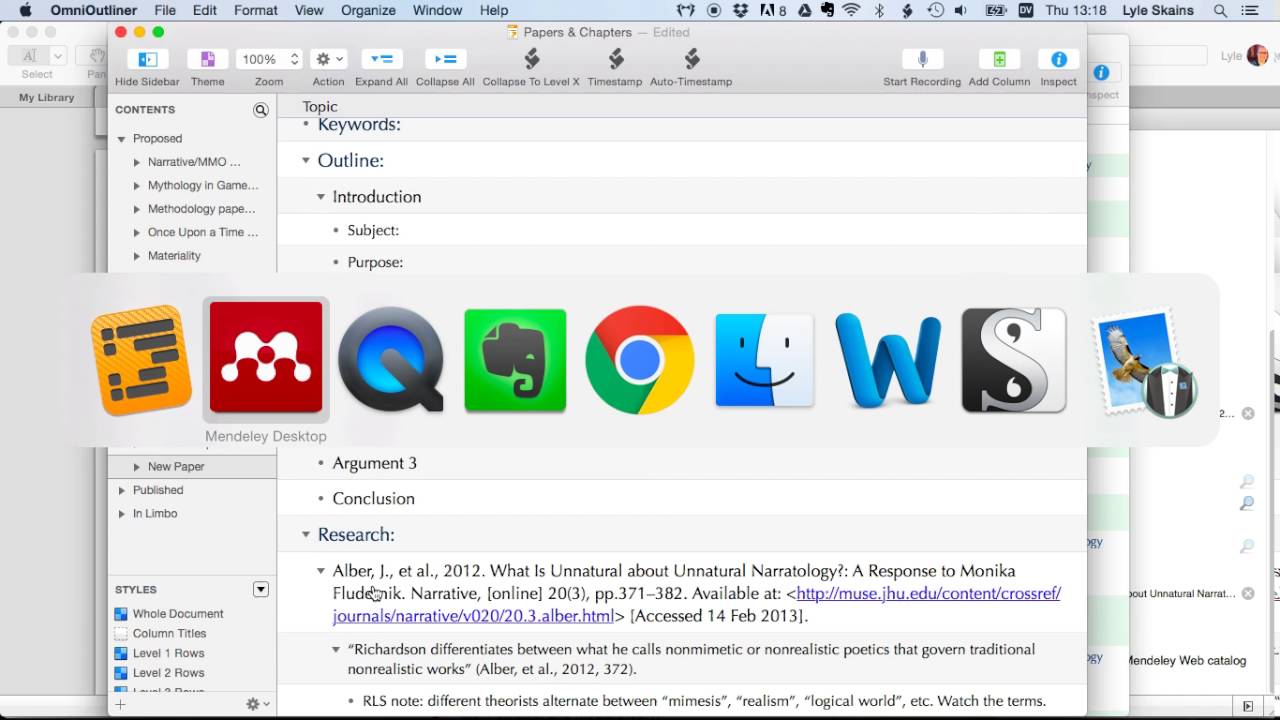
Task: Switch to Google Chrome in the app switcher
Action: pyautogui.click(x=640, y=360)
